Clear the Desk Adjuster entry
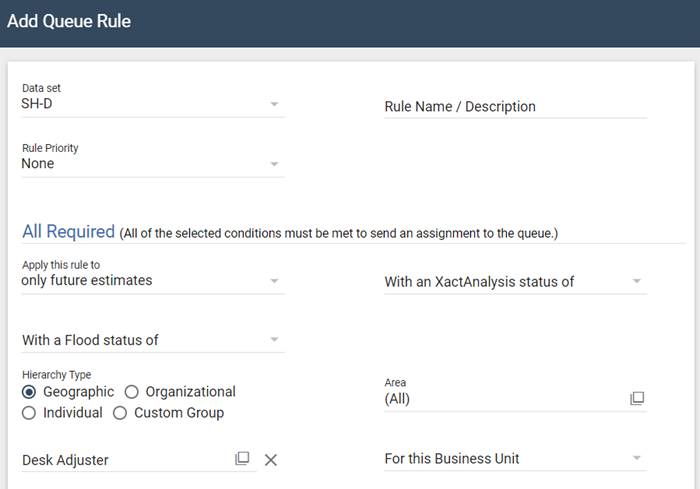 (x=271, y=460)
